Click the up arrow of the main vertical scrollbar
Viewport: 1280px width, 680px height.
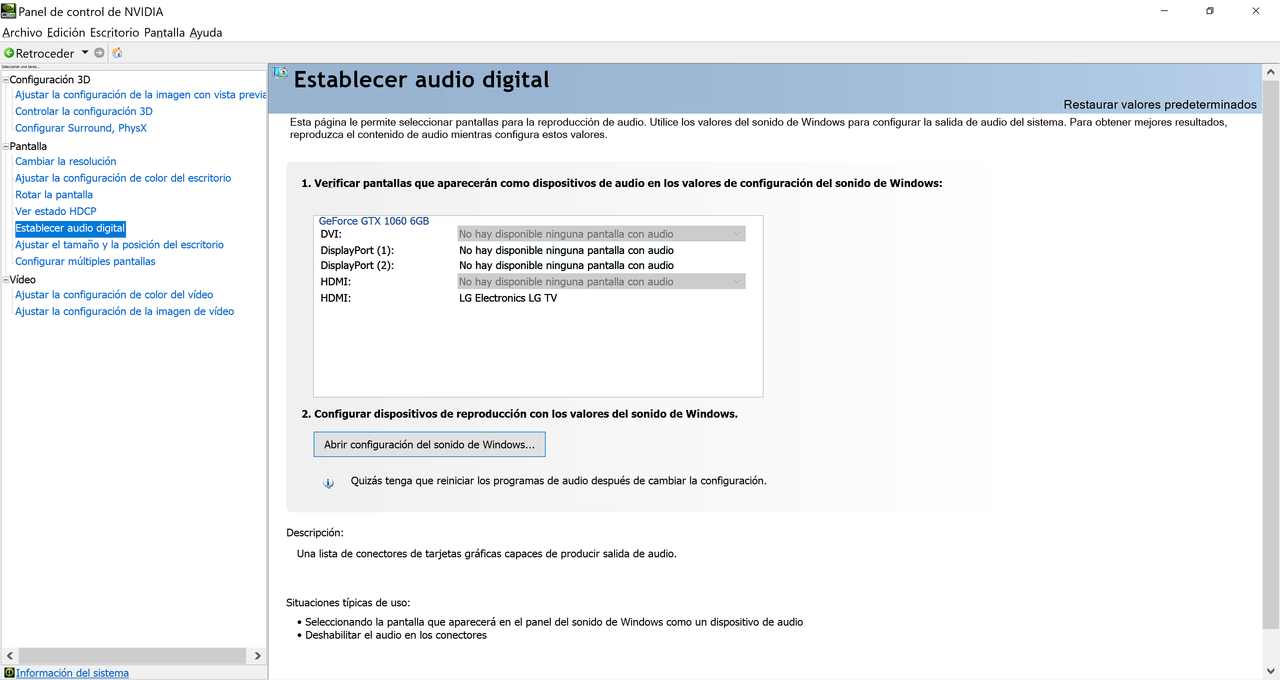[x=1271, y=72]
